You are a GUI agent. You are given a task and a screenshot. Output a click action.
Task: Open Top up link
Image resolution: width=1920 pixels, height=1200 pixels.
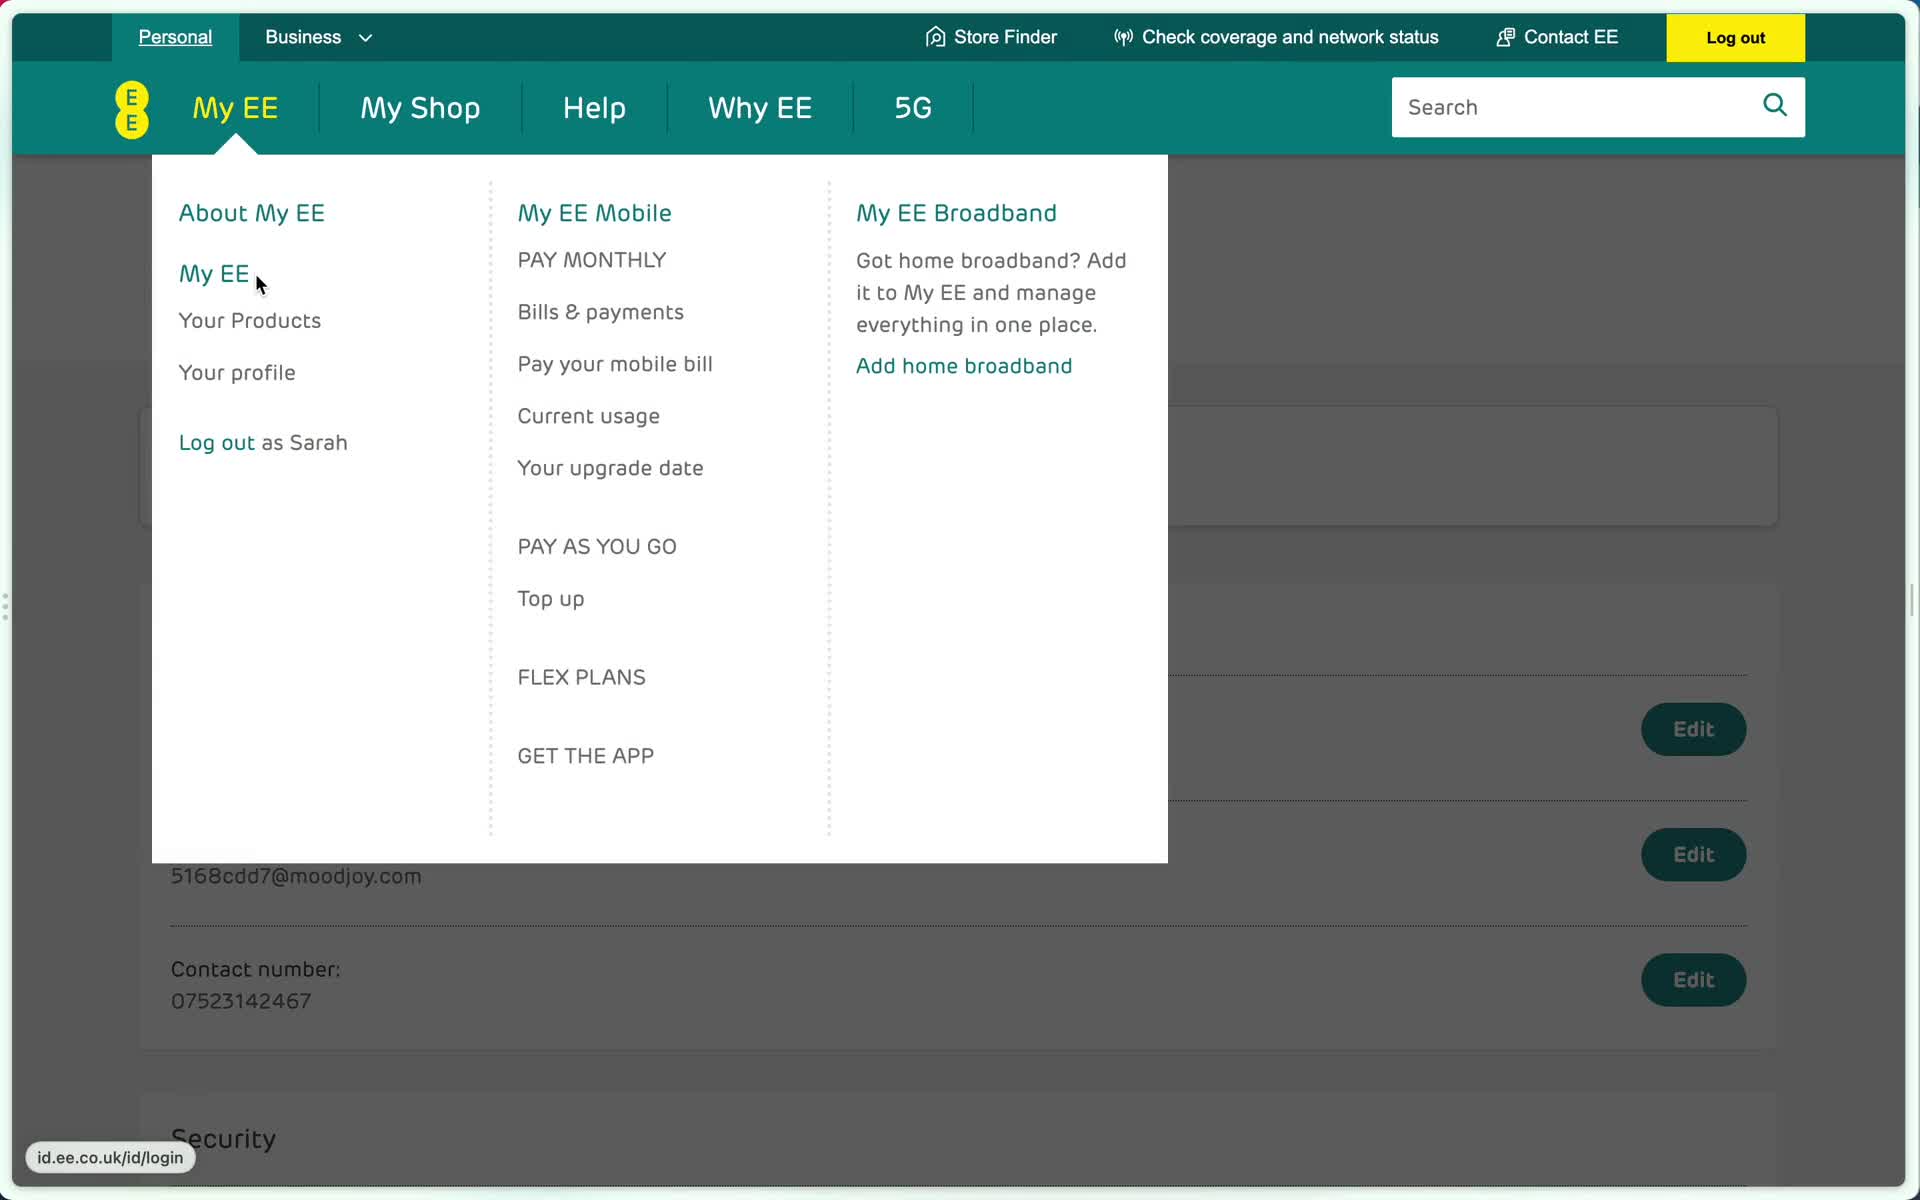click(551, 599)
